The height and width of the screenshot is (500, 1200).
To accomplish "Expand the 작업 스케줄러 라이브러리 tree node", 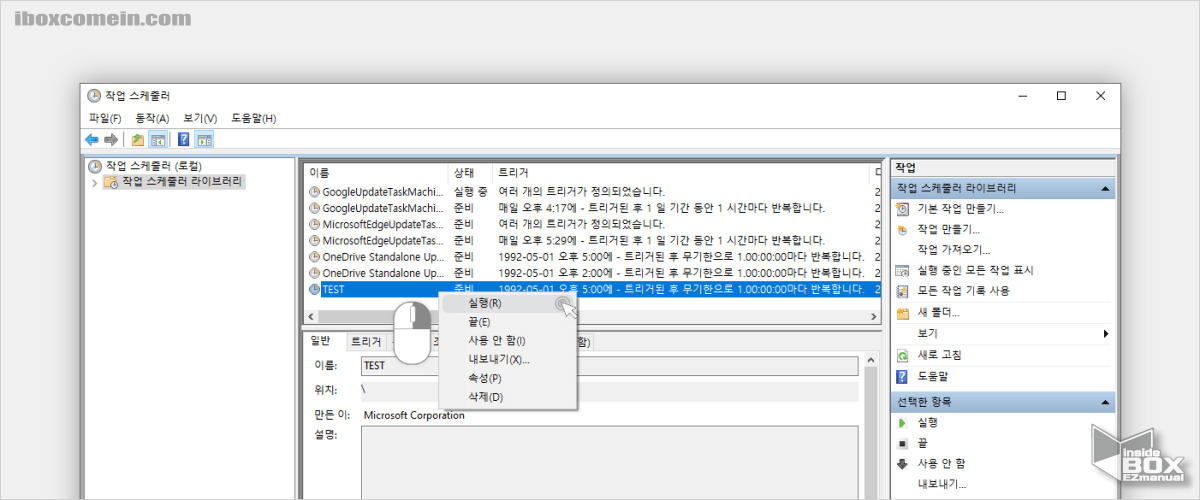I will click(94, 182).
